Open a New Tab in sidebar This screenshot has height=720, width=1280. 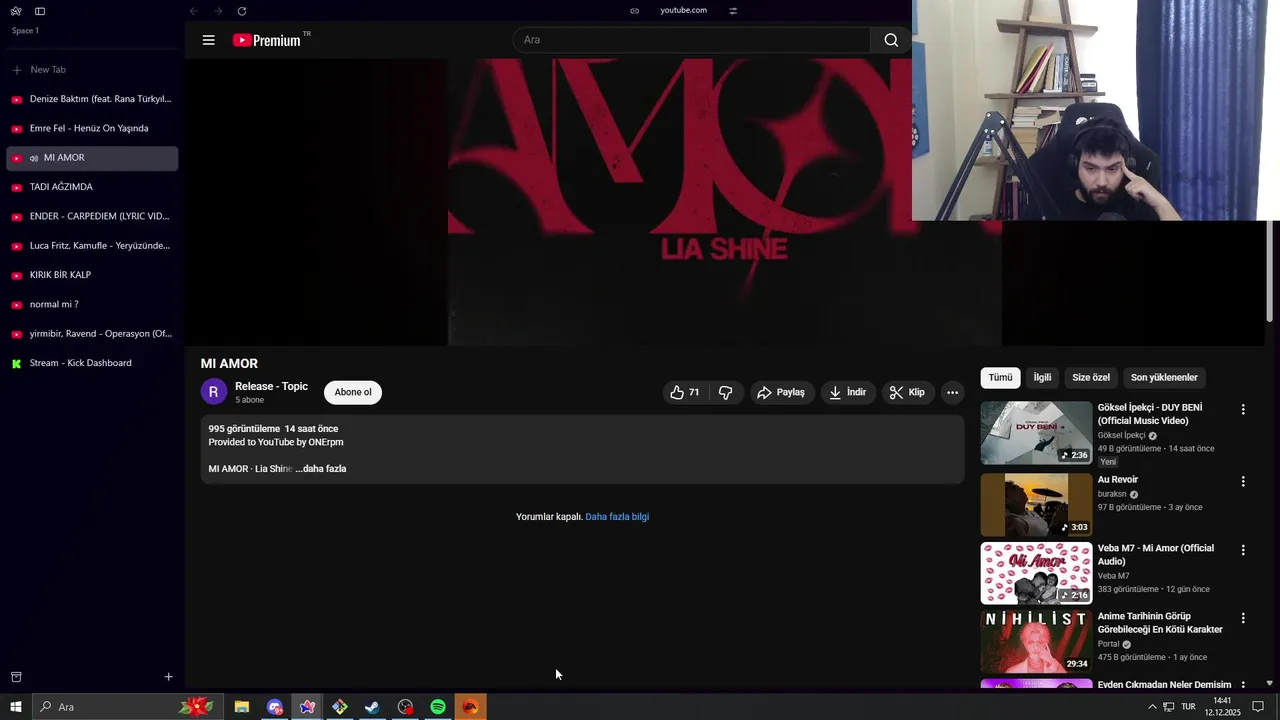point(92,70)
